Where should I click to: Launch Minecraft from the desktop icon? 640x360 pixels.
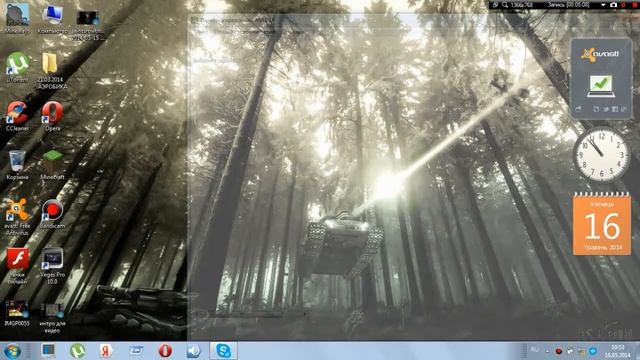(53, 165)
